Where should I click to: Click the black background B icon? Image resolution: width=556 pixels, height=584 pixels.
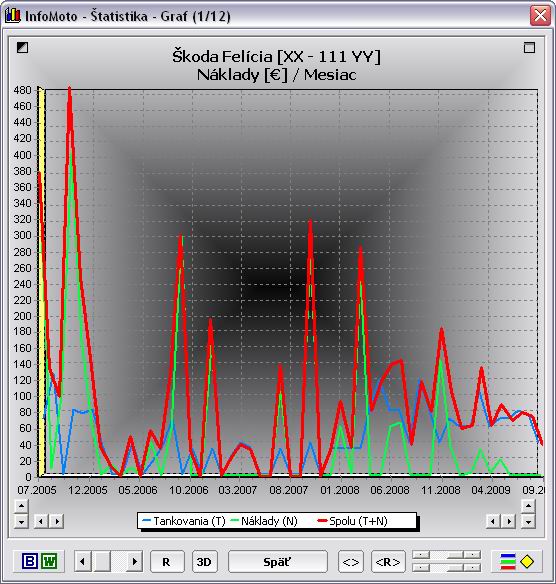[x=30, y=561]
